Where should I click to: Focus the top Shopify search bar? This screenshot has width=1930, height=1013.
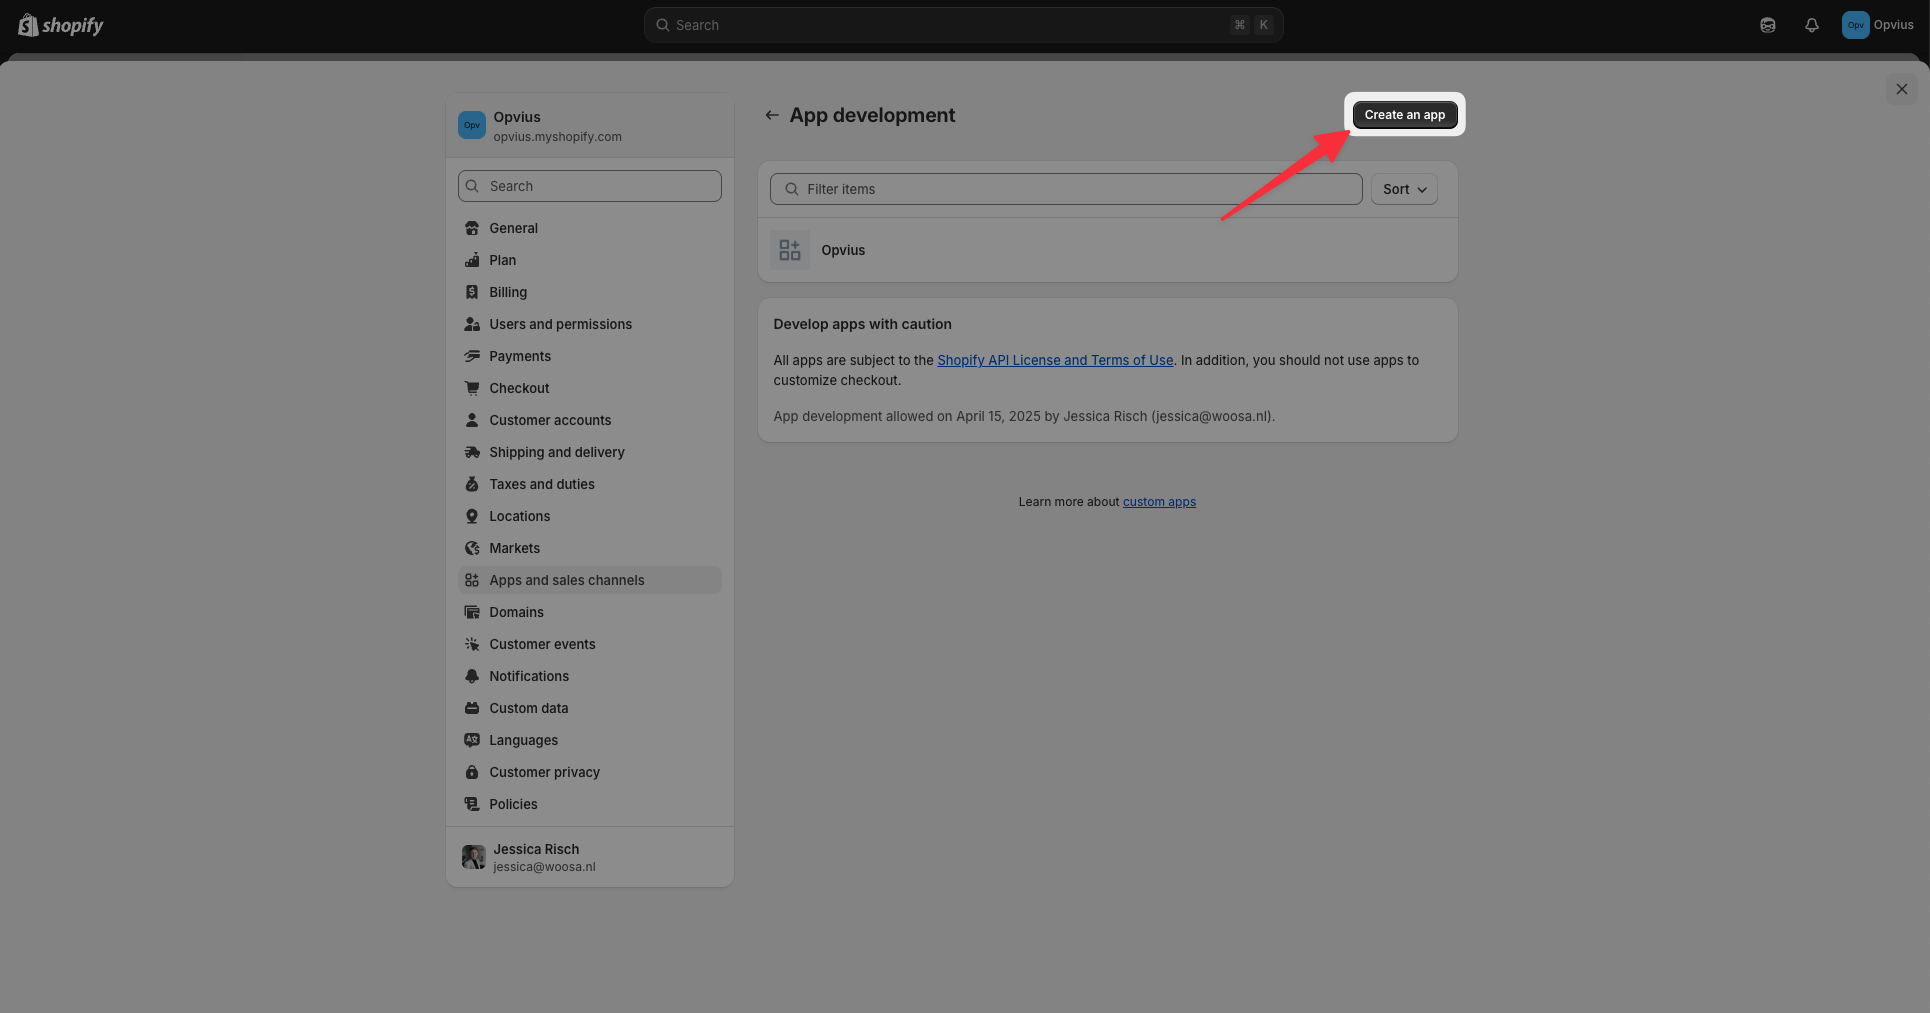coord(963,25)
